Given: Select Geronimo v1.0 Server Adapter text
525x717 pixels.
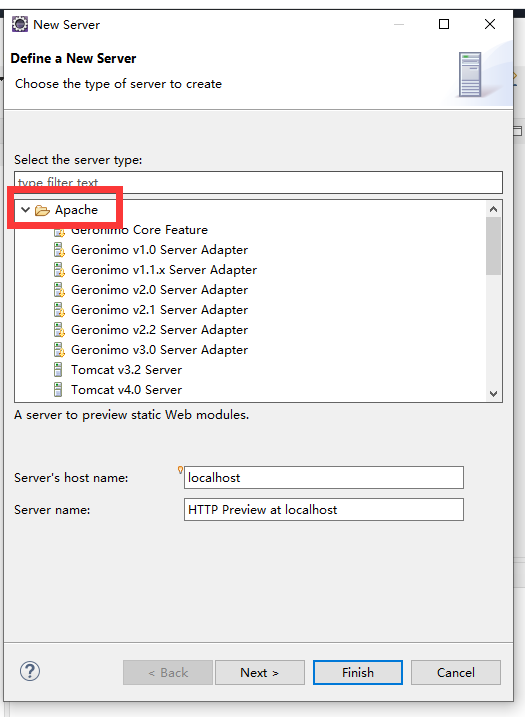Looking at the screenshot, I should [159, 250].
